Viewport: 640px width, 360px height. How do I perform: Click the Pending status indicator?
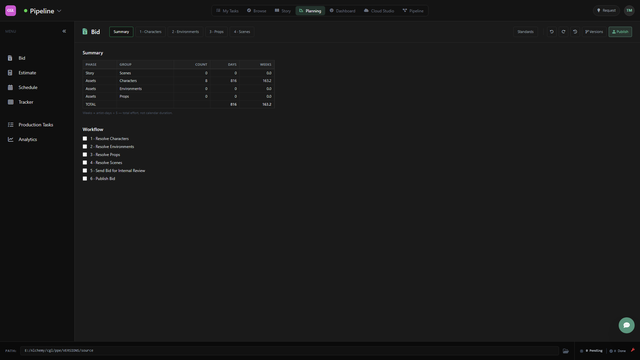591,351
